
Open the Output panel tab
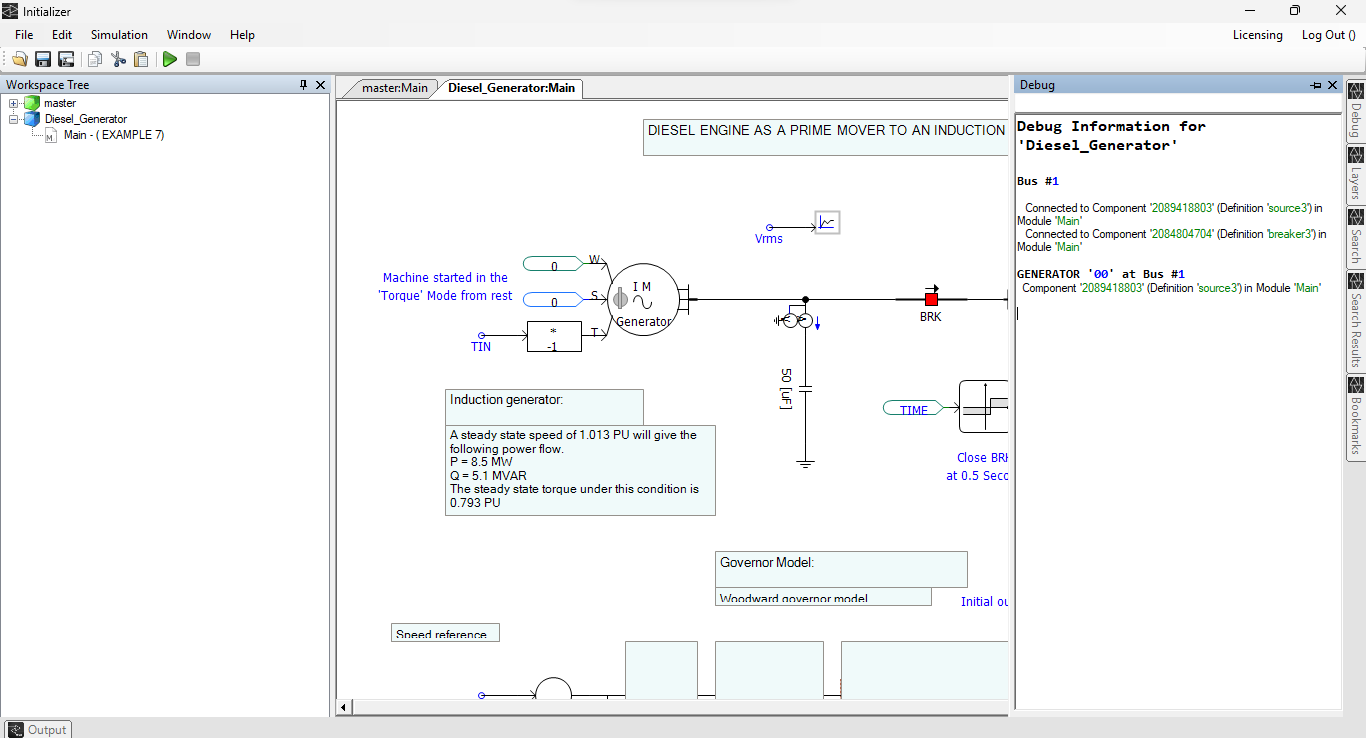tap(38, 729)
